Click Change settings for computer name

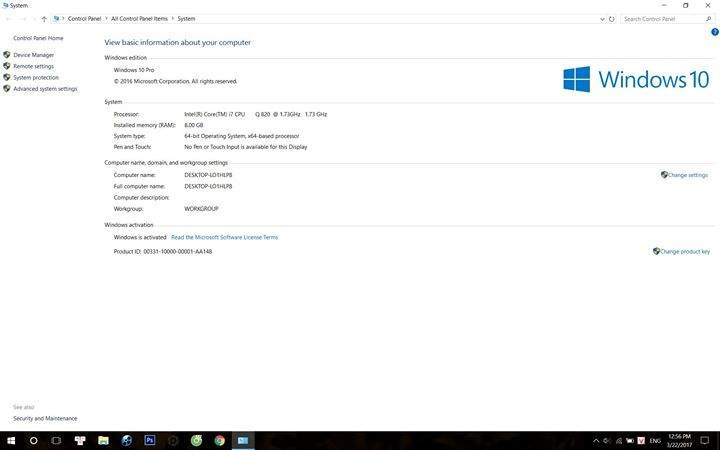(687, 175)
